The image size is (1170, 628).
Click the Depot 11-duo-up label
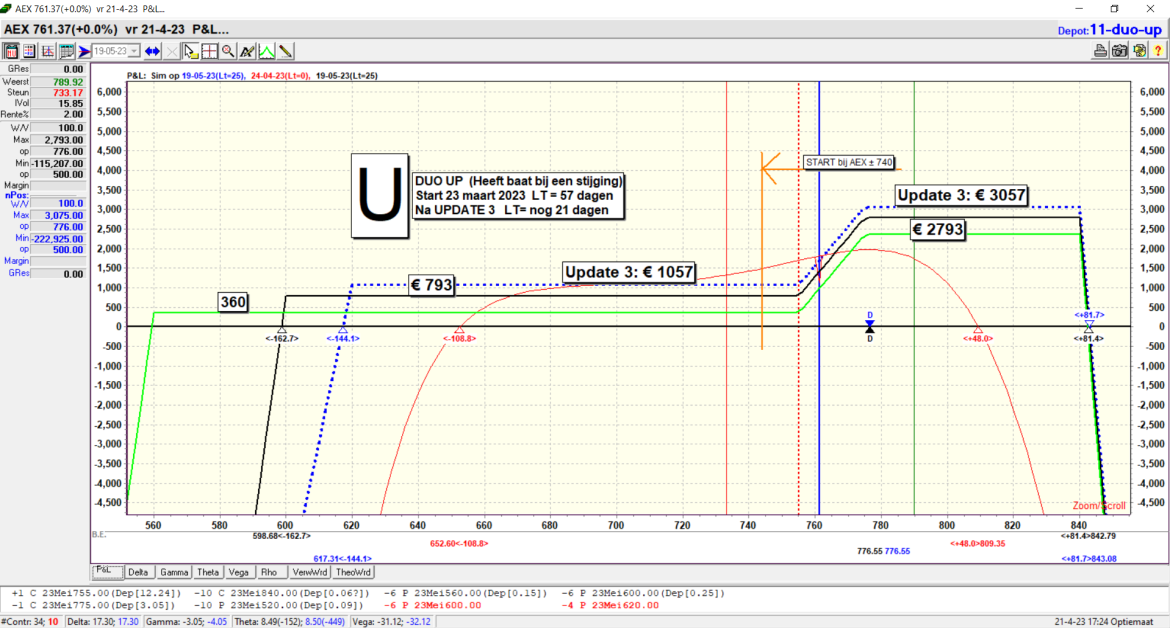pyautogui.click(x=1110, y=30)
